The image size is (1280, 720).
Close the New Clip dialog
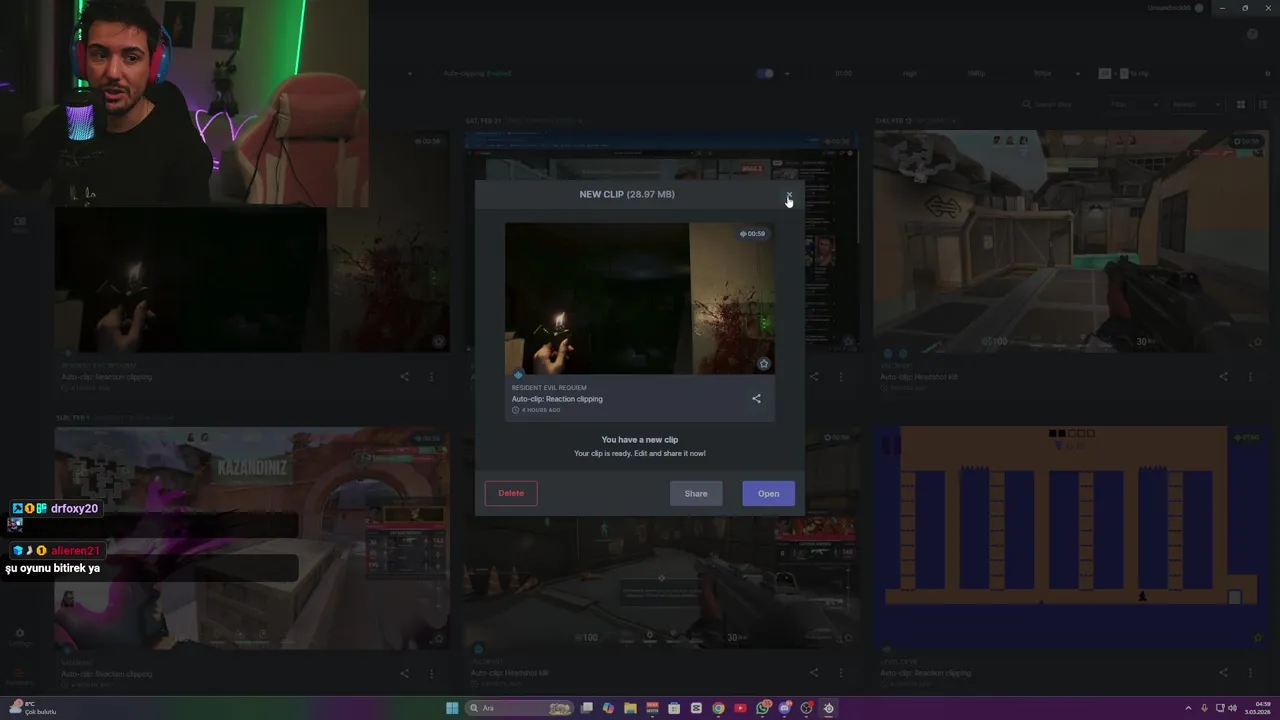coord(789,195)
